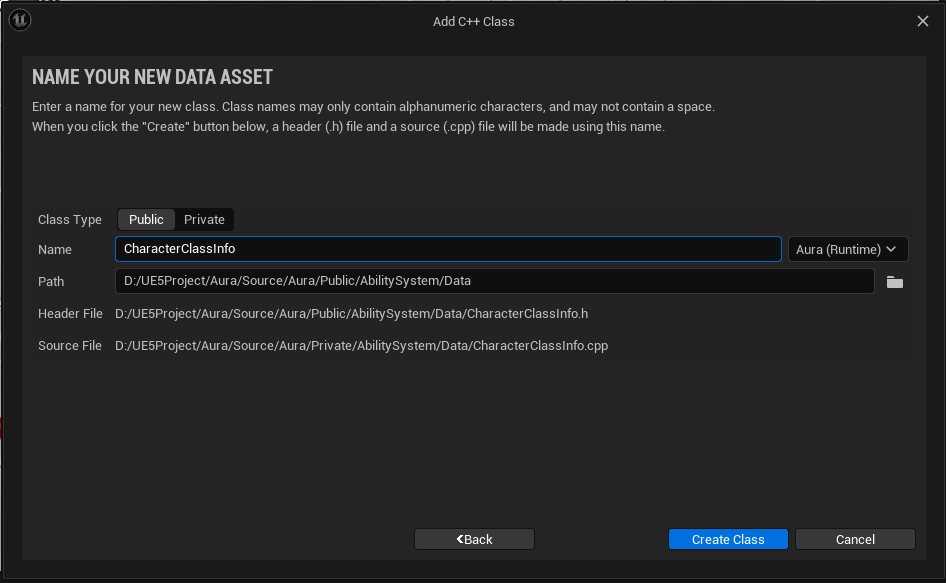Select the Class Type label

coord(70,220)
